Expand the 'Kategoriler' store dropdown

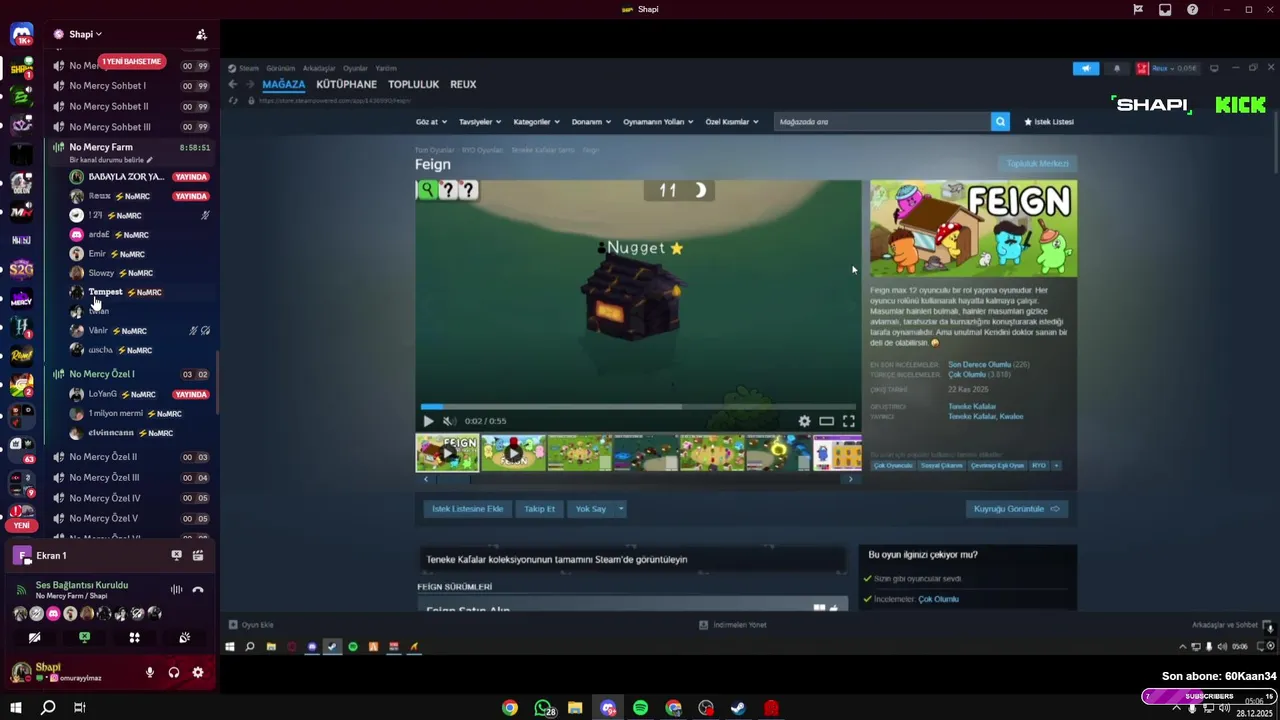(536, 122)
